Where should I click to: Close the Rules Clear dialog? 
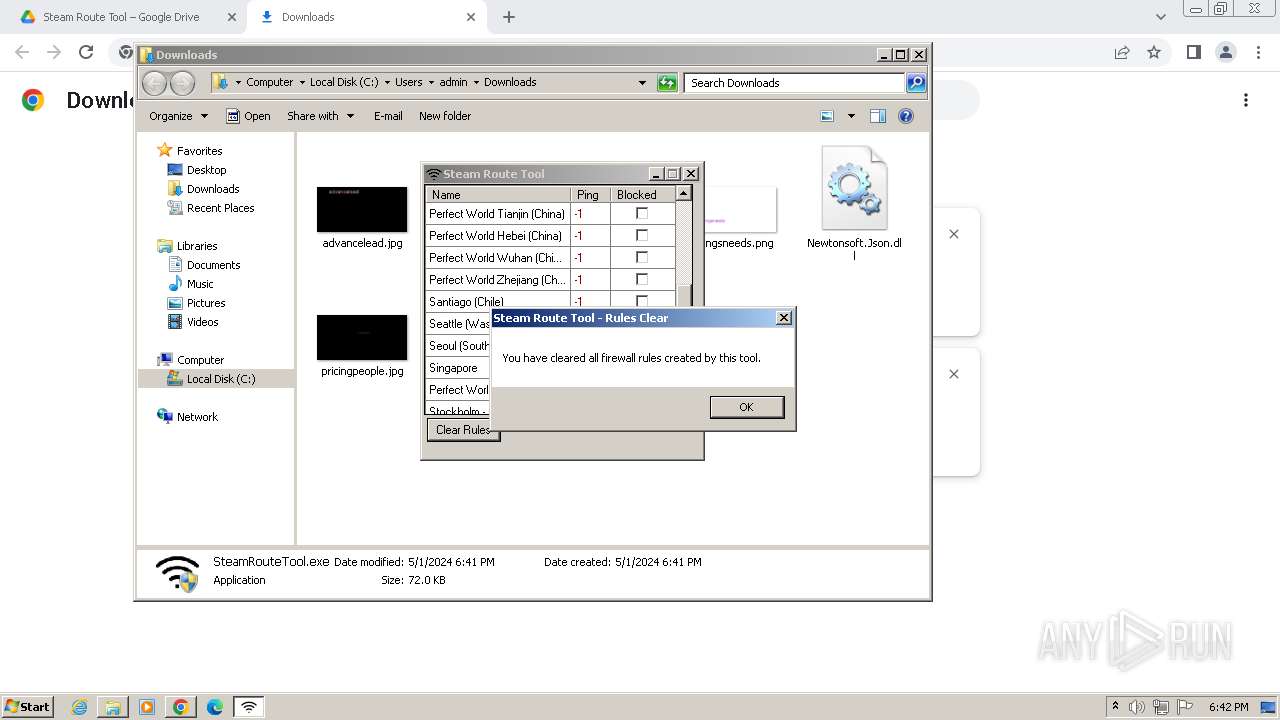click(x=784, y=318)
